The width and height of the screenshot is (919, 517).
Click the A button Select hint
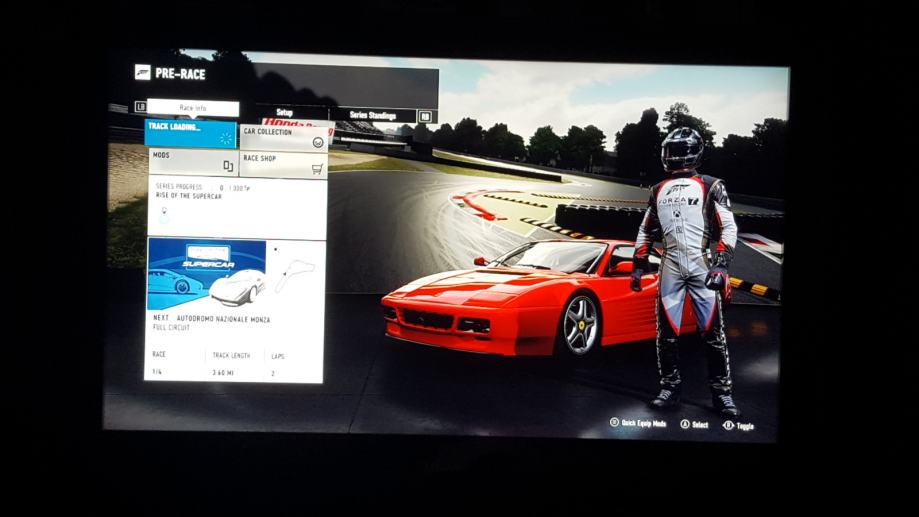[x=694, y=424]
